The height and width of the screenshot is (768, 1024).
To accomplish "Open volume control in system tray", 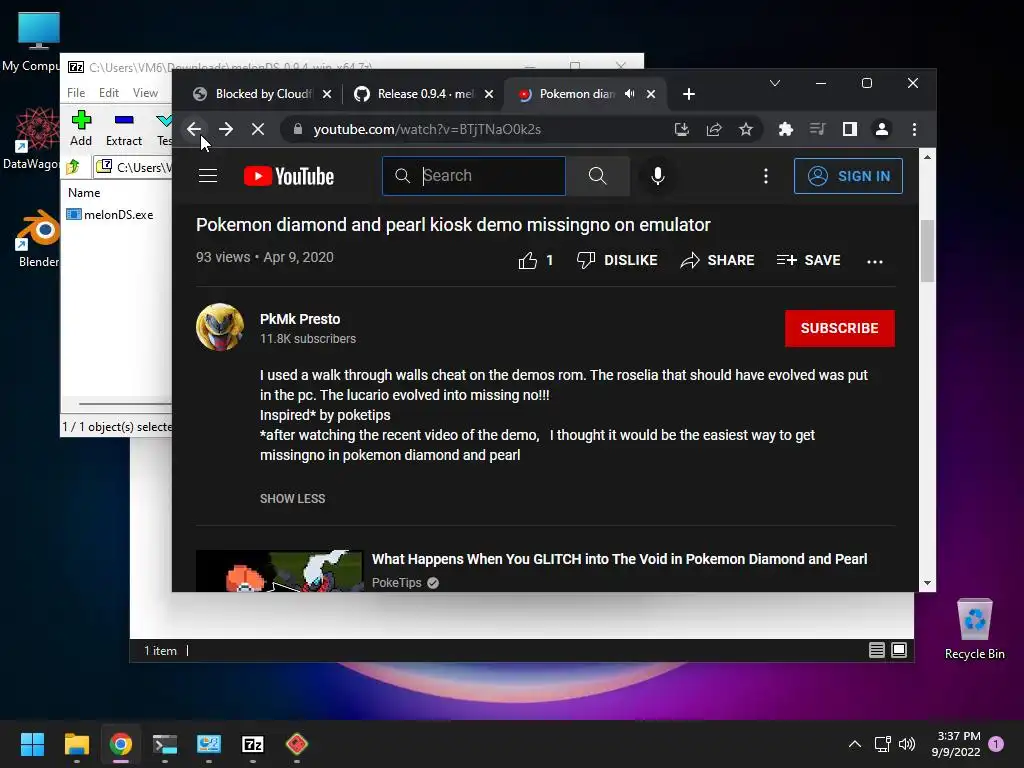I will pos(907,744).
